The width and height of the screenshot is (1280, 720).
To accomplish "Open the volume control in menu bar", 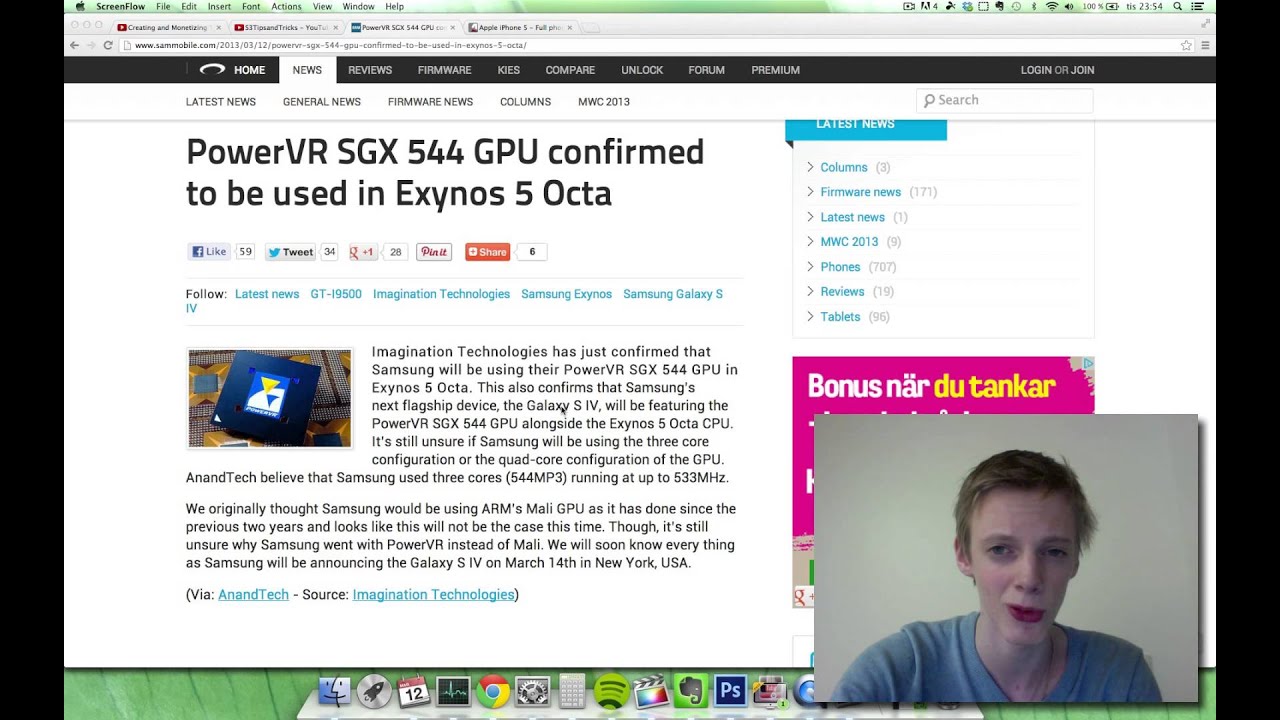I will coord(1069,6).
